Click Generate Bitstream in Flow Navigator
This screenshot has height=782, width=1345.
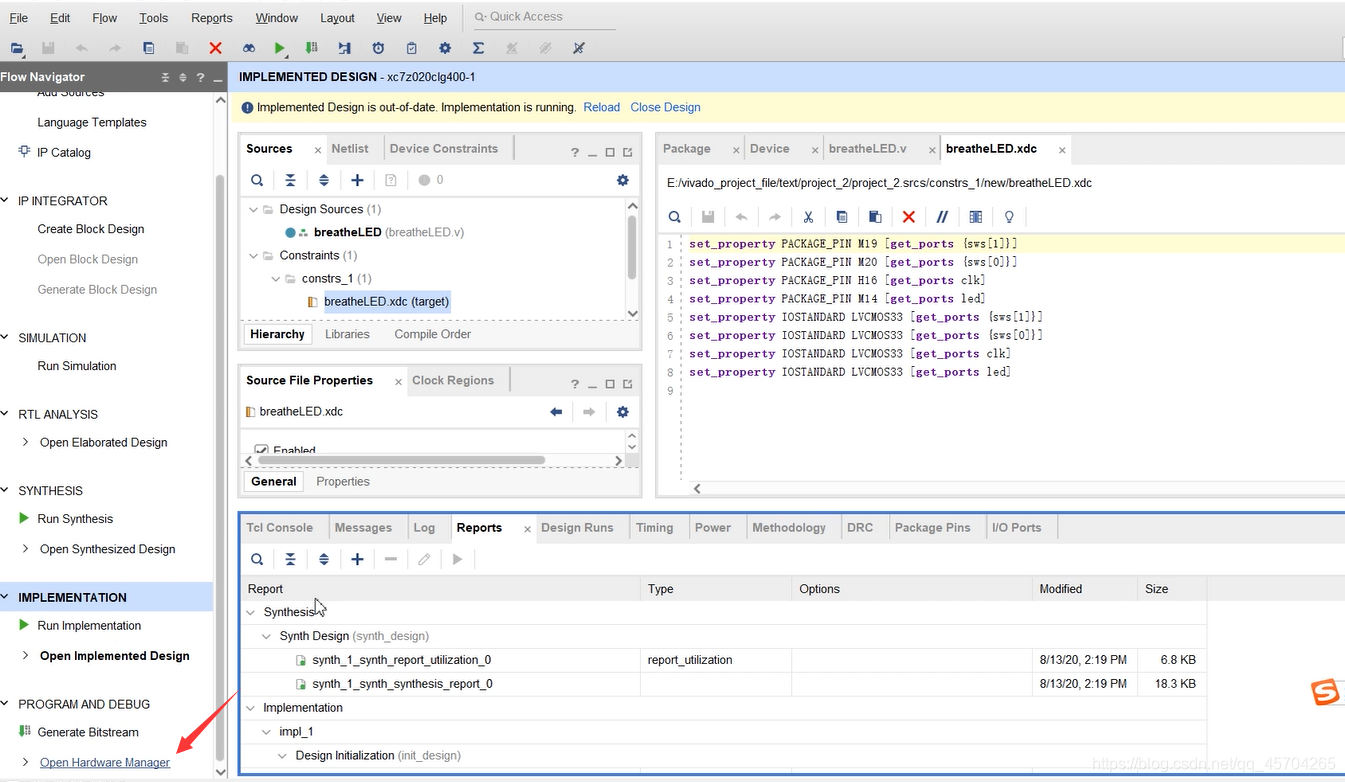(88, 732)
